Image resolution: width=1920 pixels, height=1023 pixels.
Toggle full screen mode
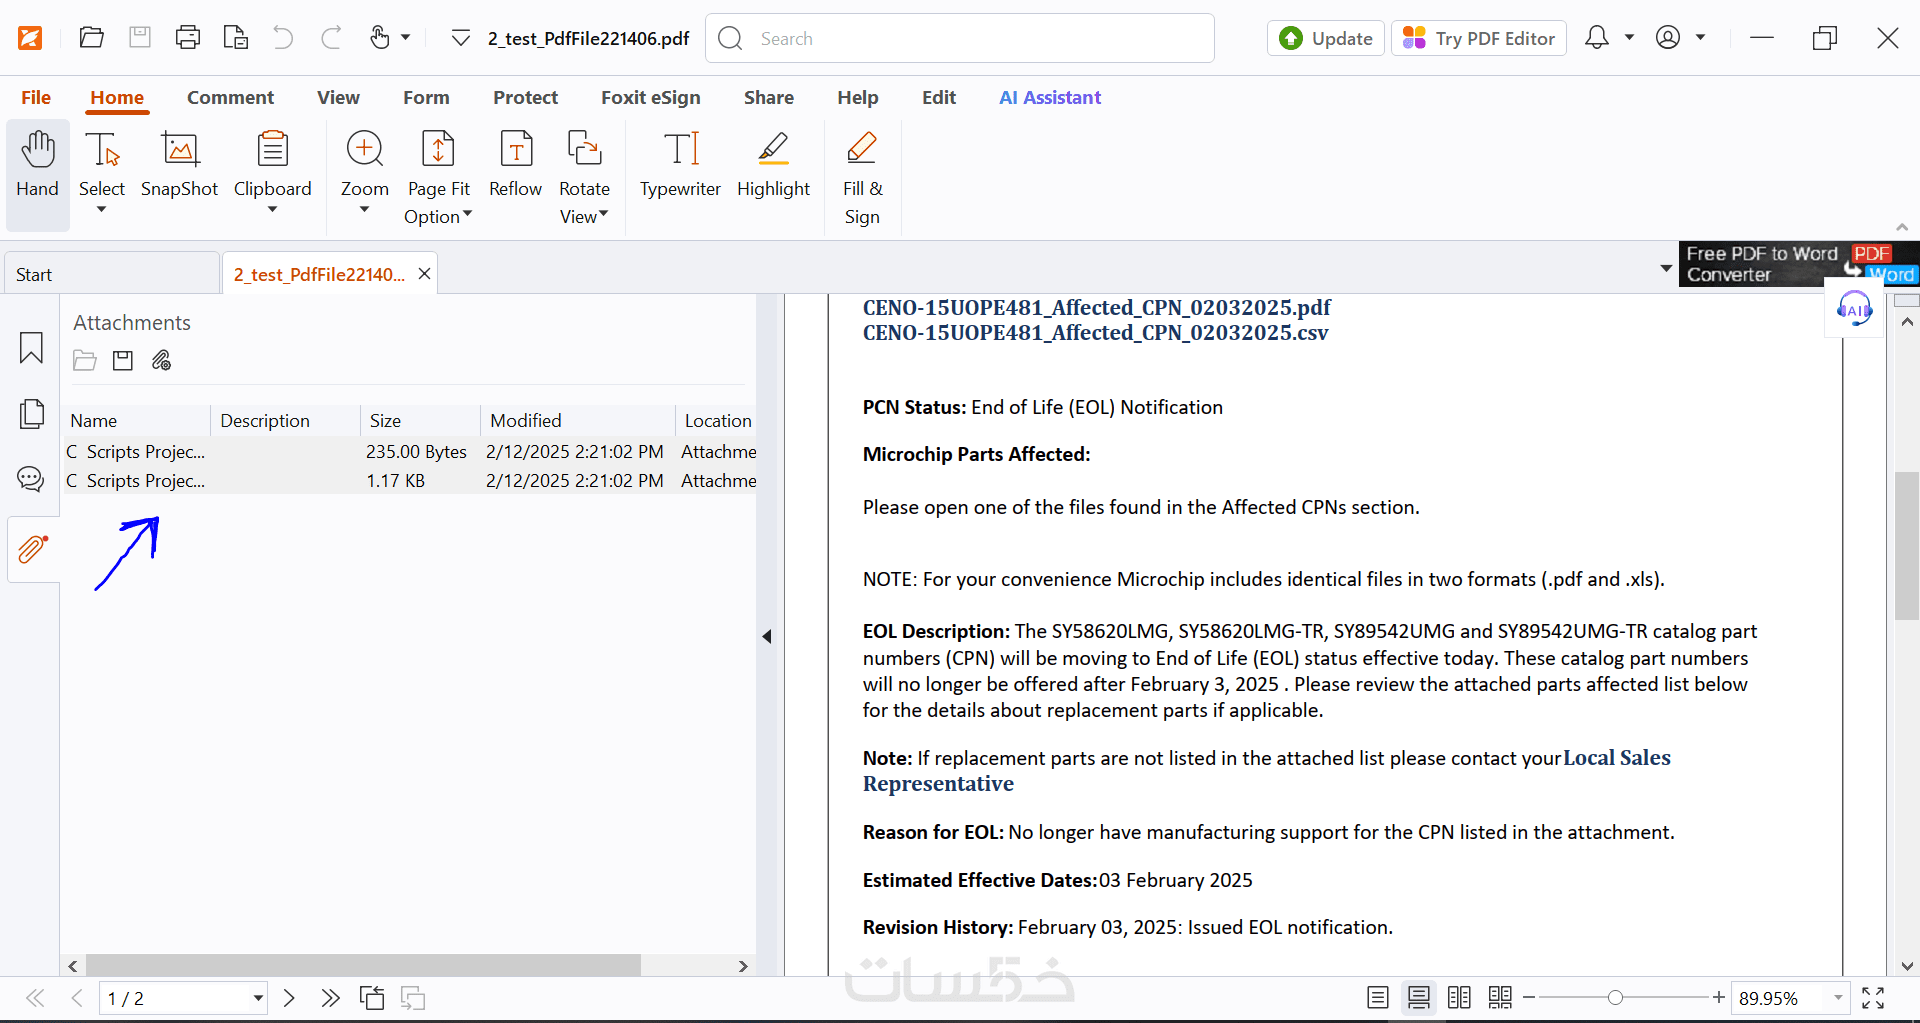point(1873,998)
